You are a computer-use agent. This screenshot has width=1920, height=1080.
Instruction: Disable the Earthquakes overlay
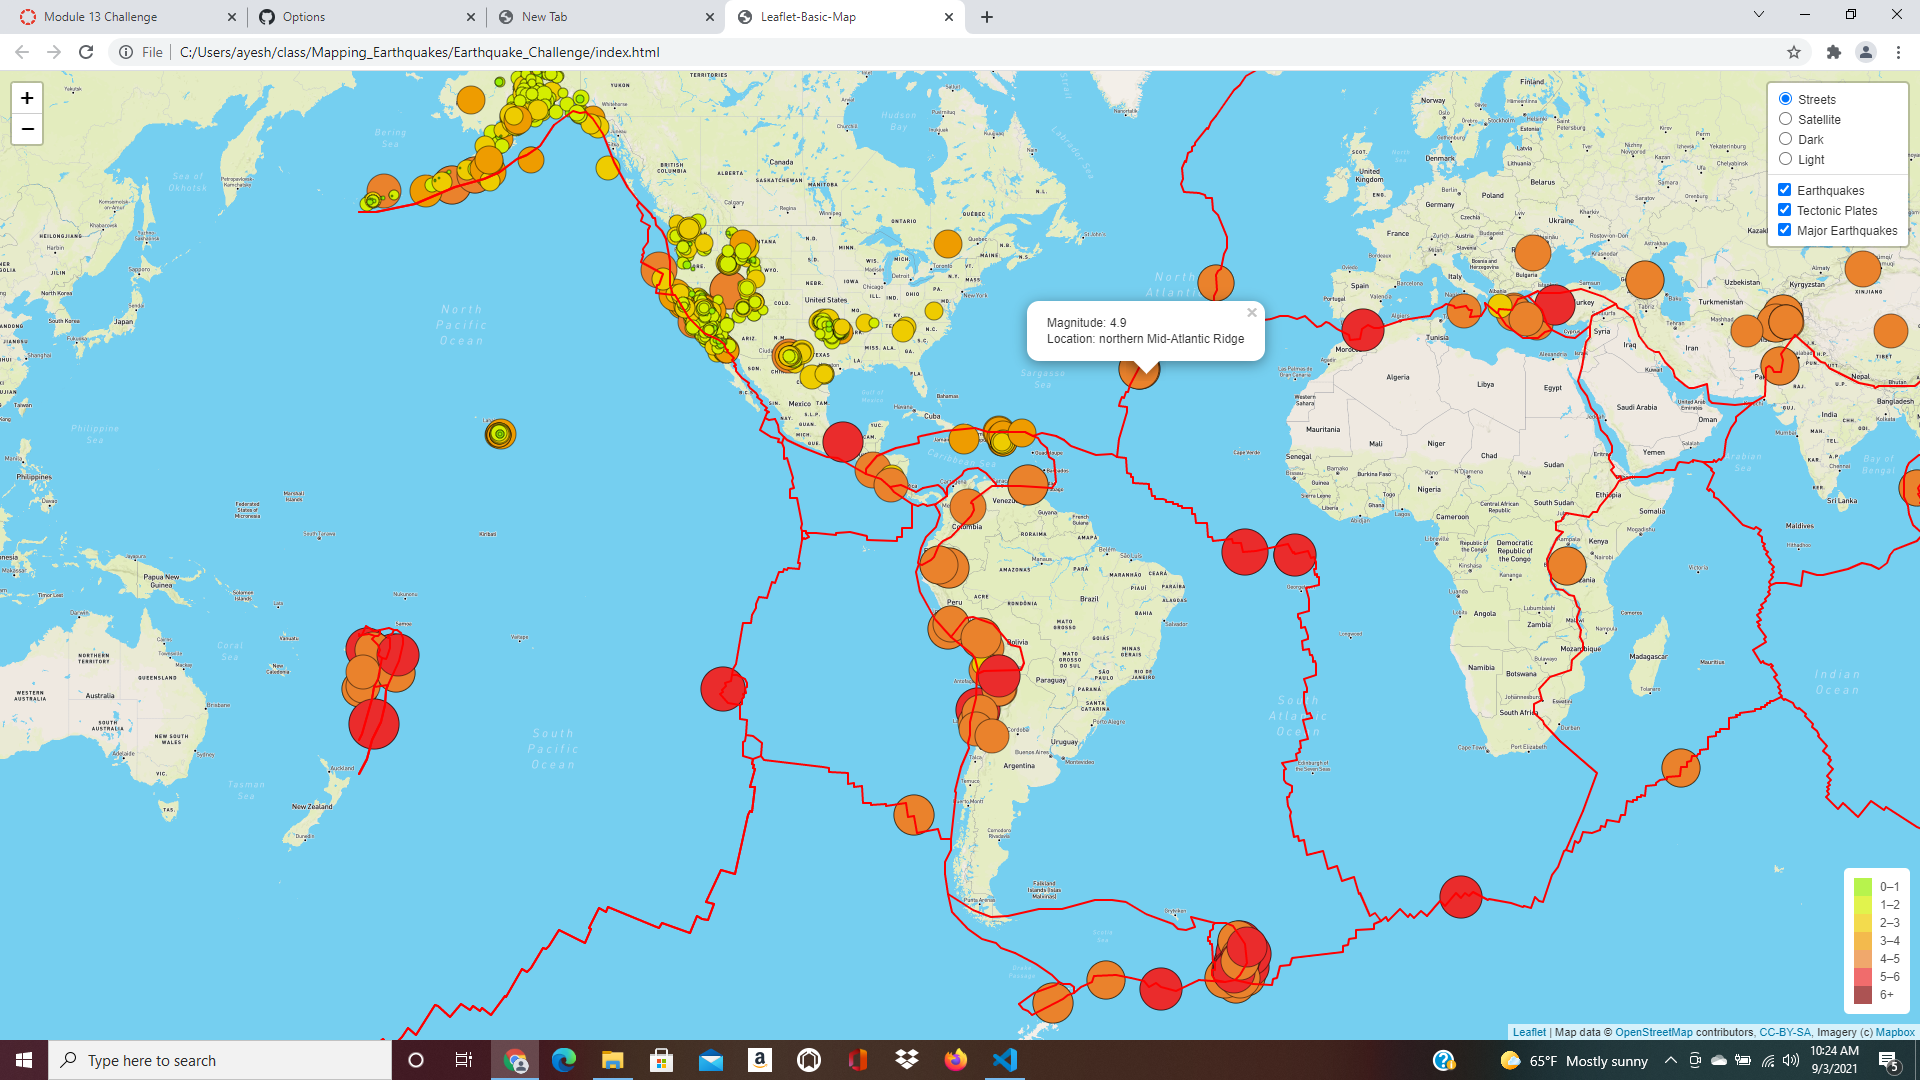[1785, 189]
